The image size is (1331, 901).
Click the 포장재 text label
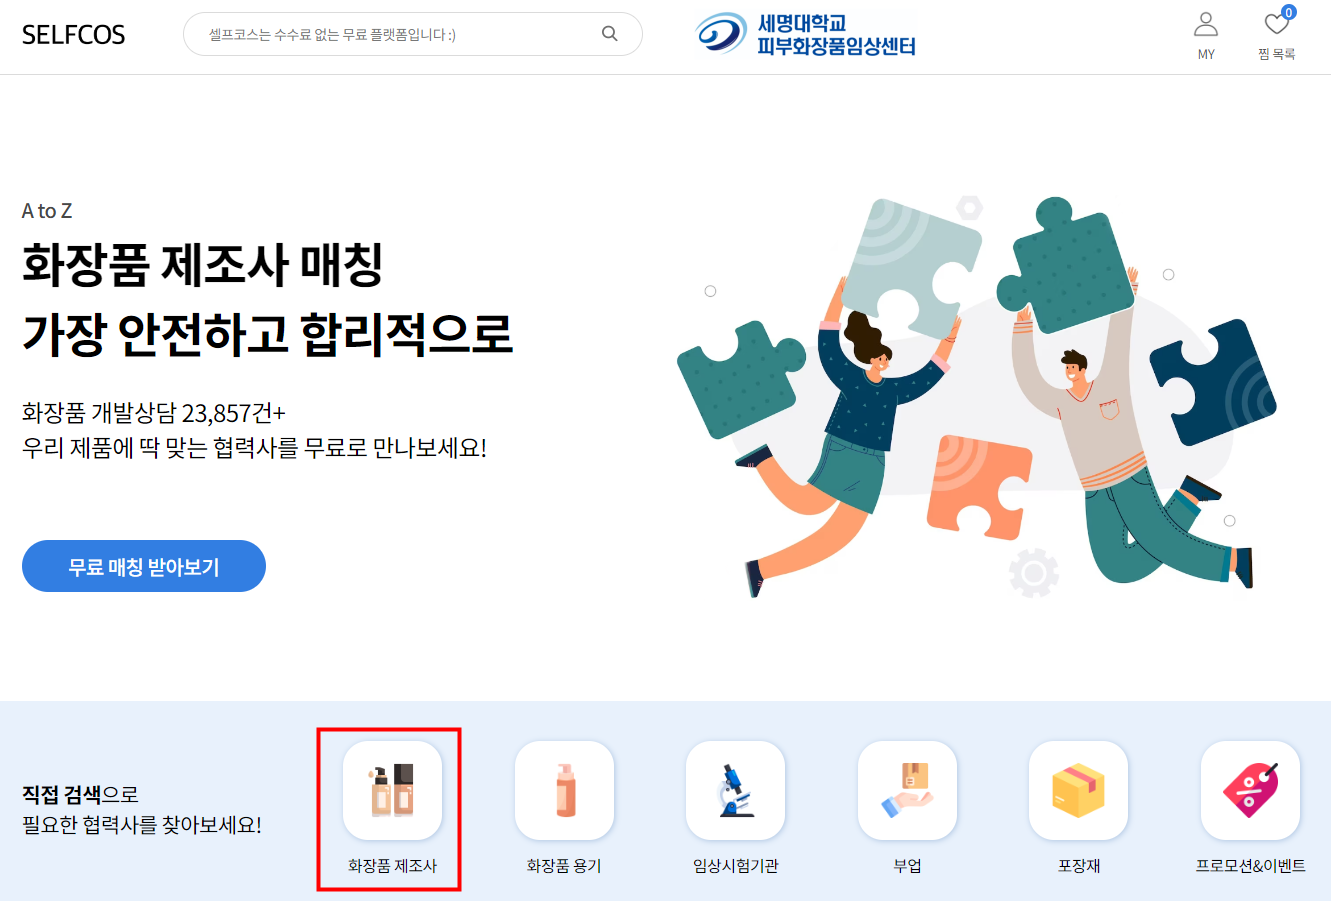click(1079, 866)
